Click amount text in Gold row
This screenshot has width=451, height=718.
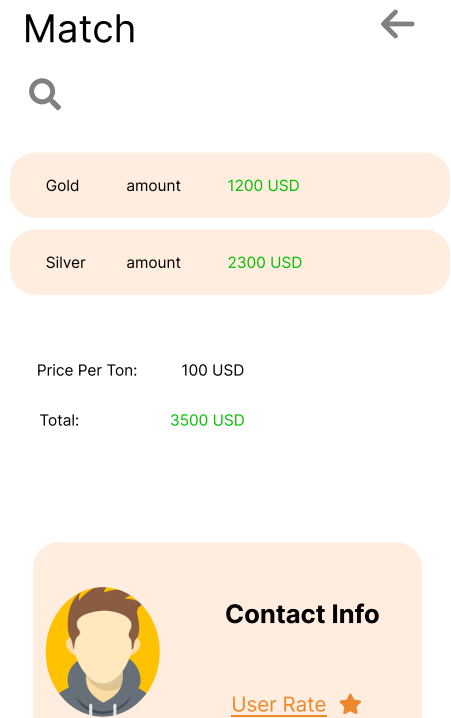153,185
